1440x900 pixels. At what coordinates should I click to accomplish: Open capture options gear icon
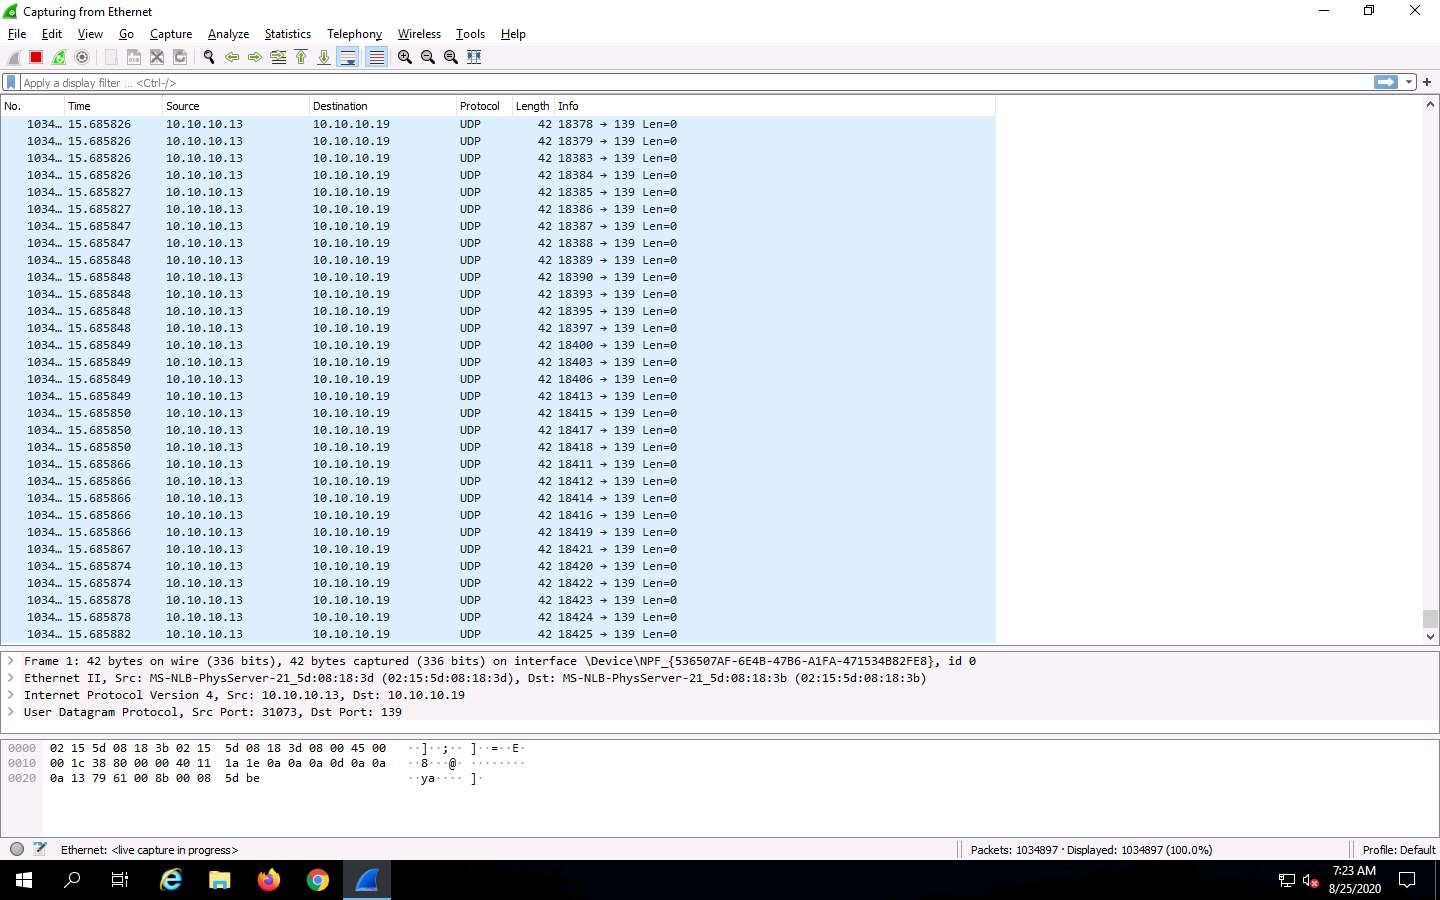point(82,57)
